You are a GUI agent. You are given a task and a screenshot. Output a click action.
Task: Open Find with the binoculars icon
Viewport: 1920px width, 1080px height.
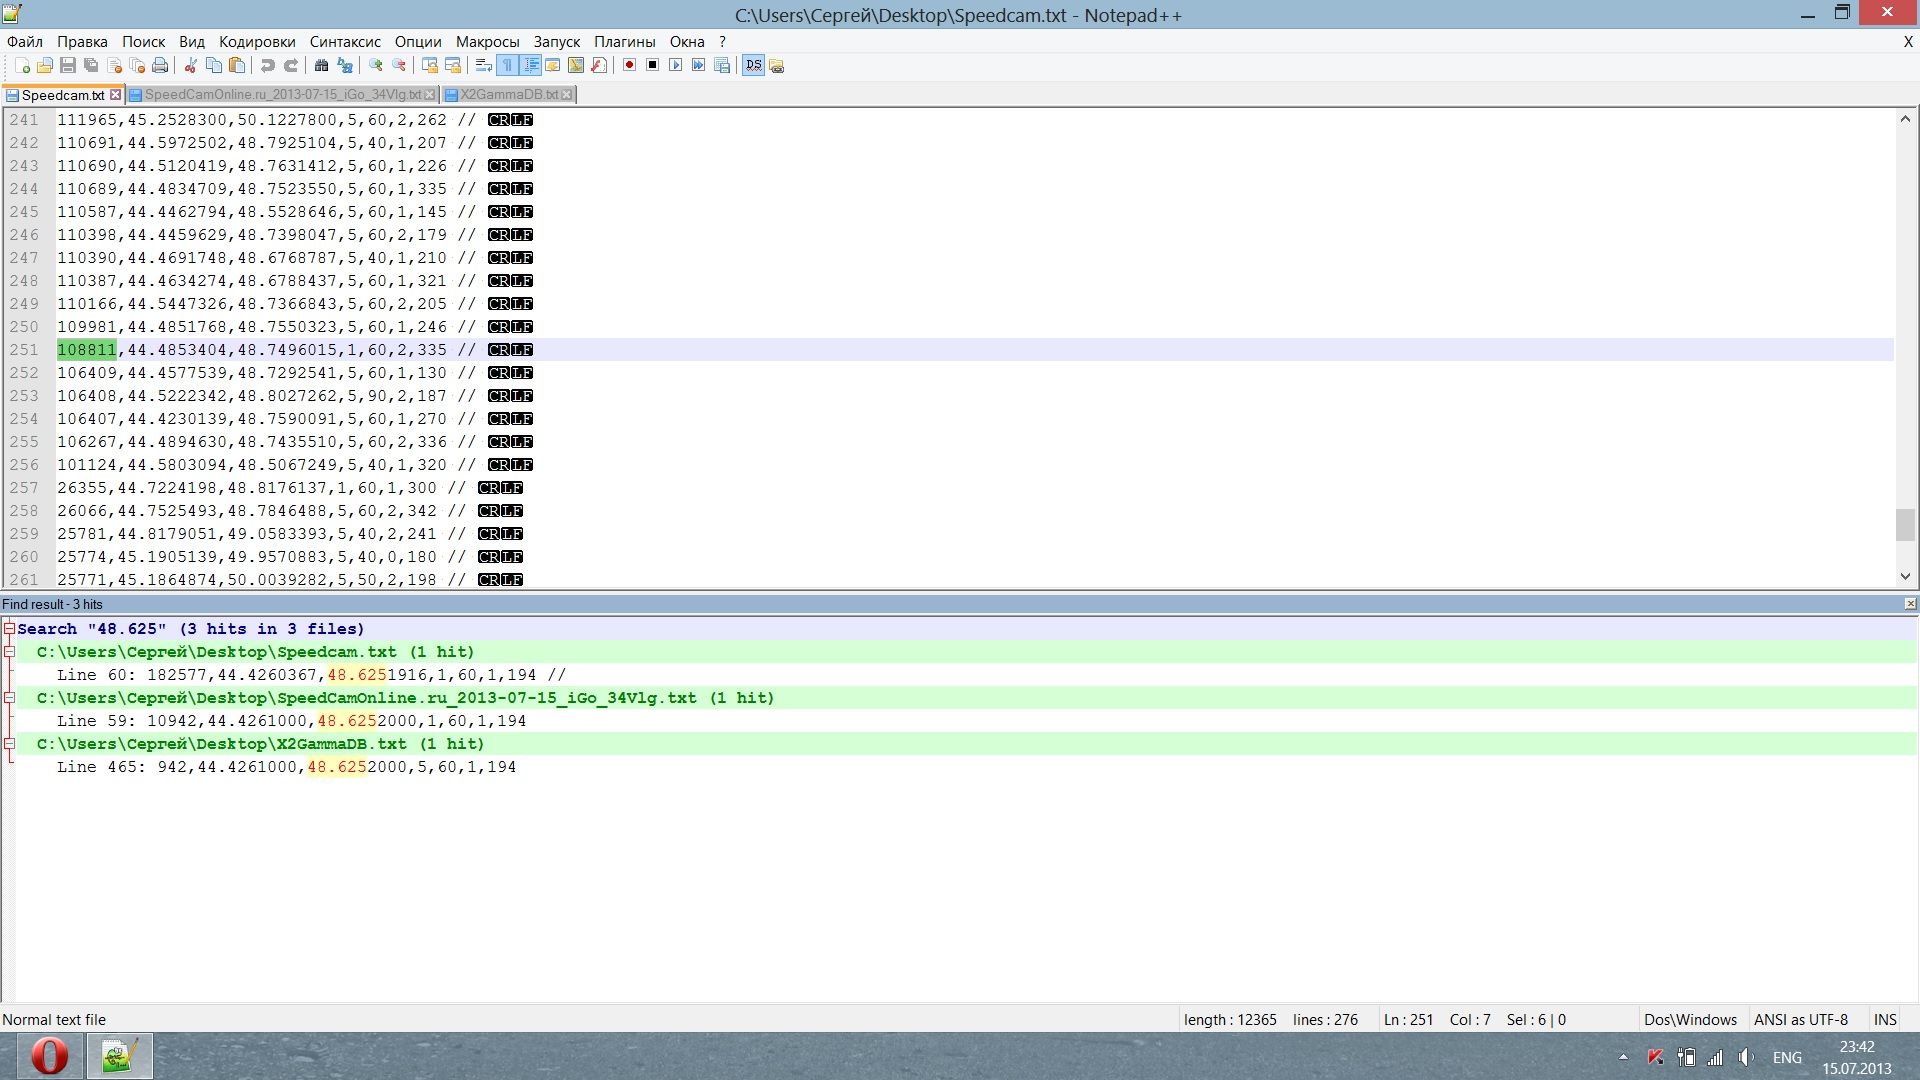click(x=321, y=66)
